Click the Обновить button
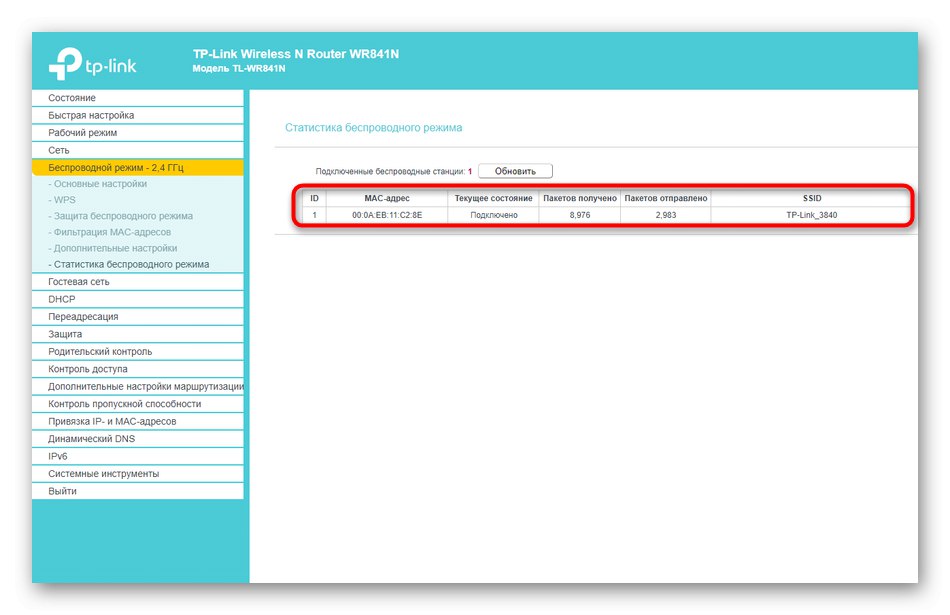950x615 pixels. 515,171
